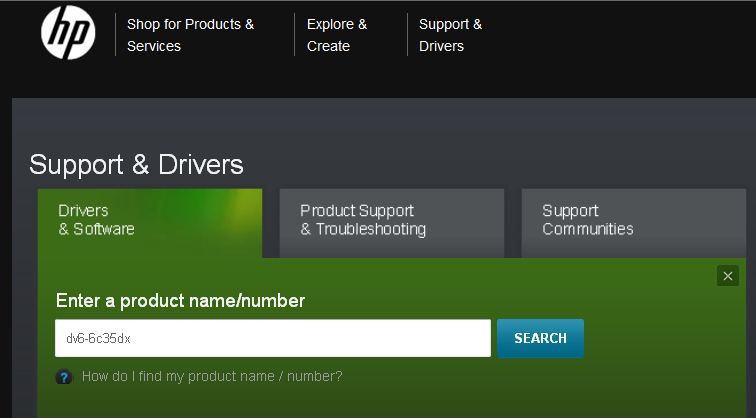Select the Drivers & Software tab
This screenshot has width=756, height=418.
point(150,223)
